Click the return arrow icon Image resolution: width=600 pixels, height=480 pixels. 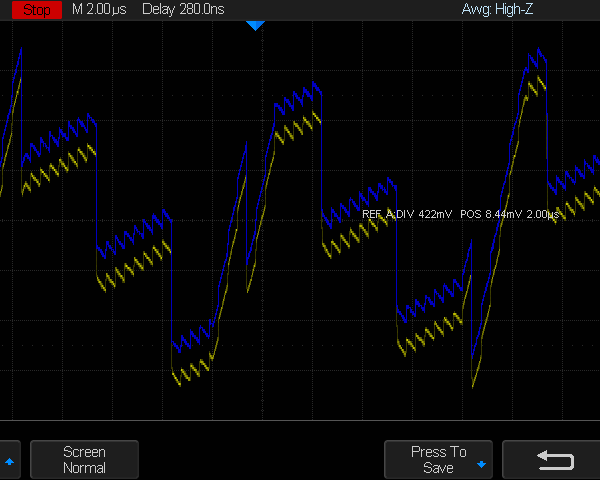pyautogui.click(x=555, y=460)
